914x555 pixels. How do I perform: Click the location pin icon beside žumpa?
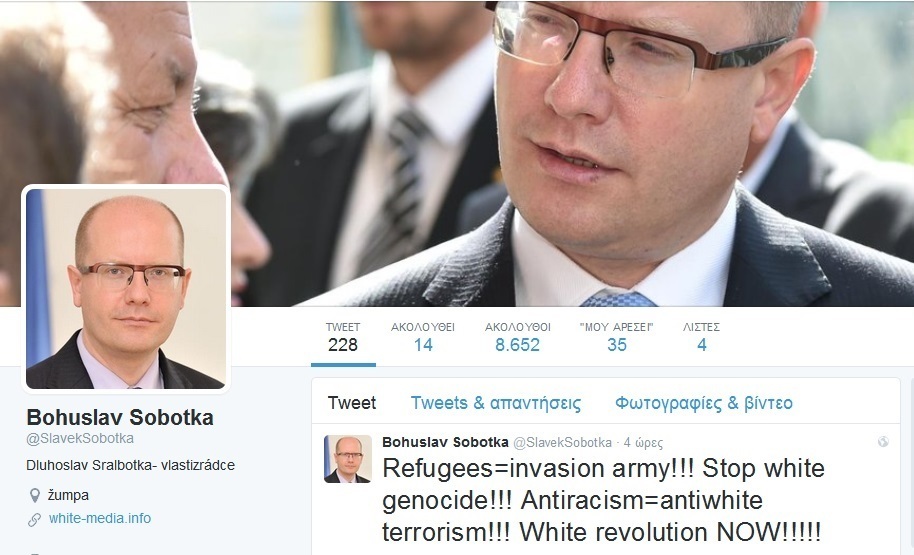pyautogui.click(x=34, y=496)
